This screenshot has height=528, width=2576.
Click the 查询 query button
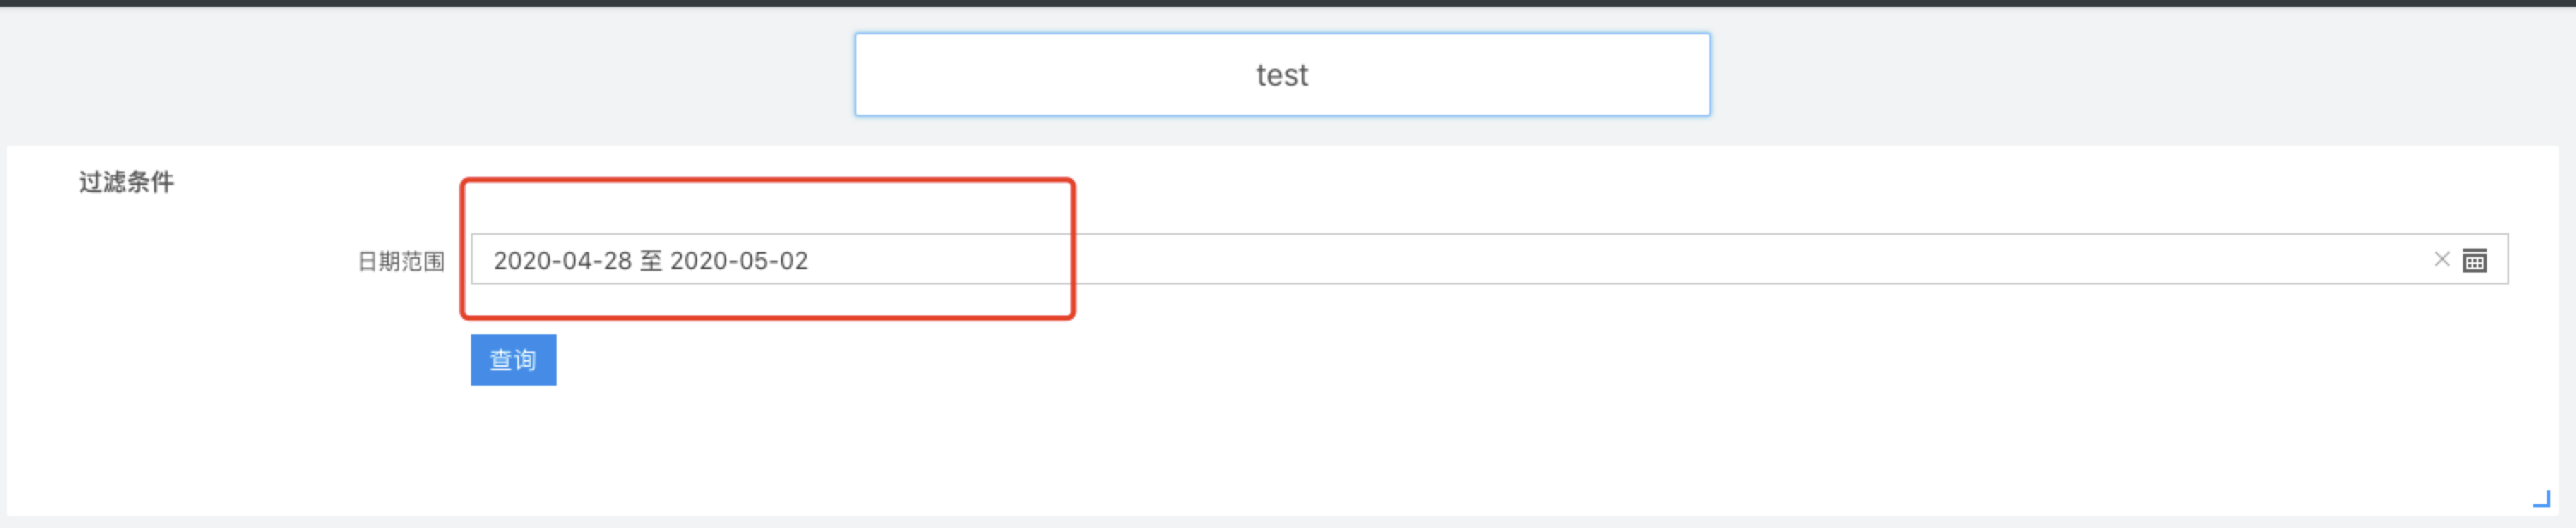pyautogui.click(x=513, y=359)
